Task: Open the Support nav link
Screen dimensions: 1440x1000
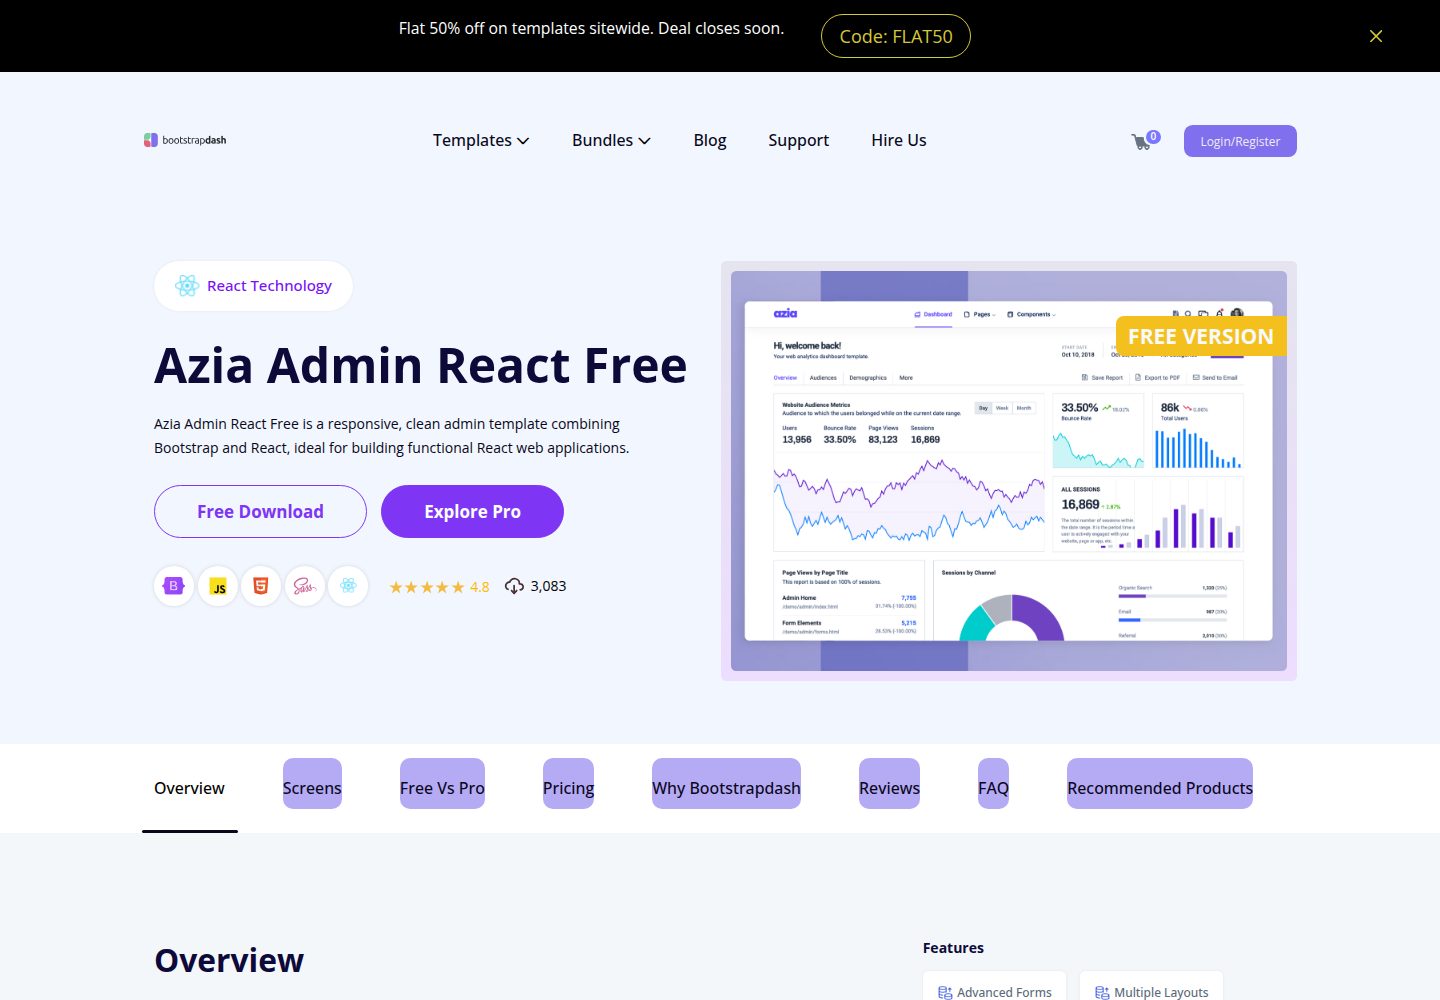Action: tap(798, 140)
